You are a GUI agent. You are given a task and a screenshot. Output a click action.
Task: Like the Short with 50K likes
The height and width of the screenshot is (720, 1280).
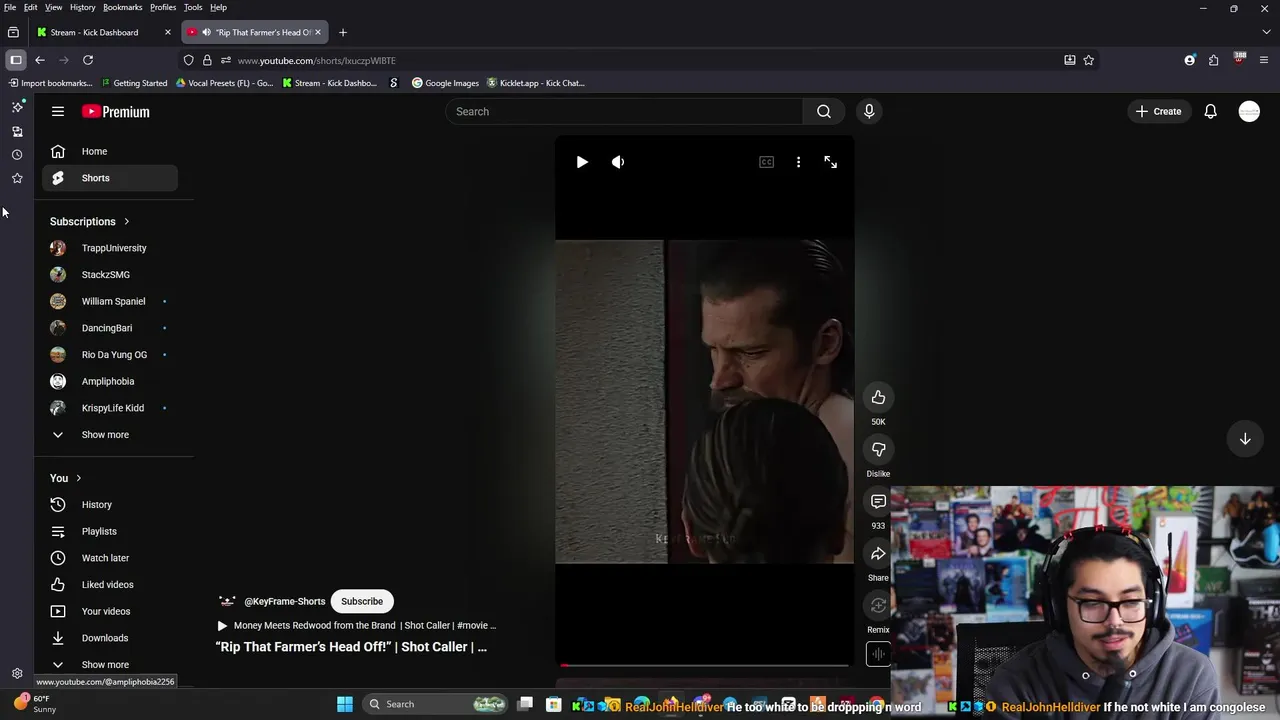[878, 398]
